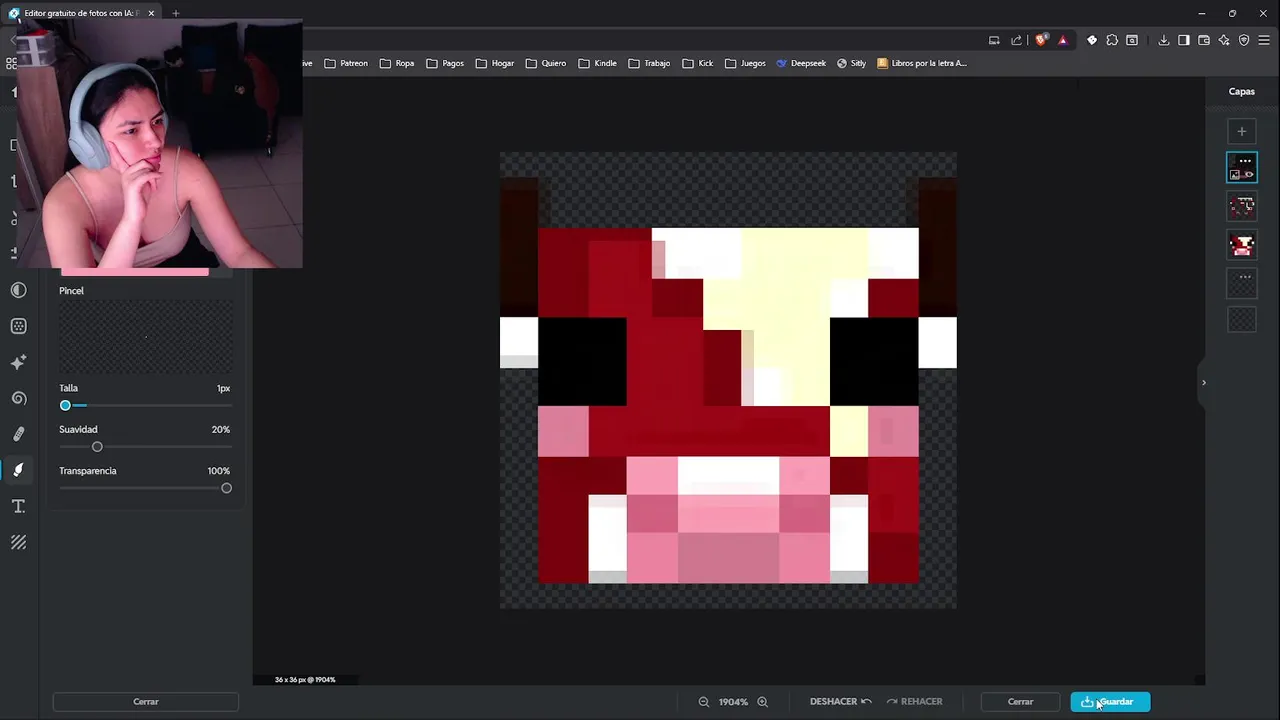Switch to the Editor gratuito de fotos tab
The width and height of the screenshot is (1280, 720).
pyautogui.click(x=83, y=13)
